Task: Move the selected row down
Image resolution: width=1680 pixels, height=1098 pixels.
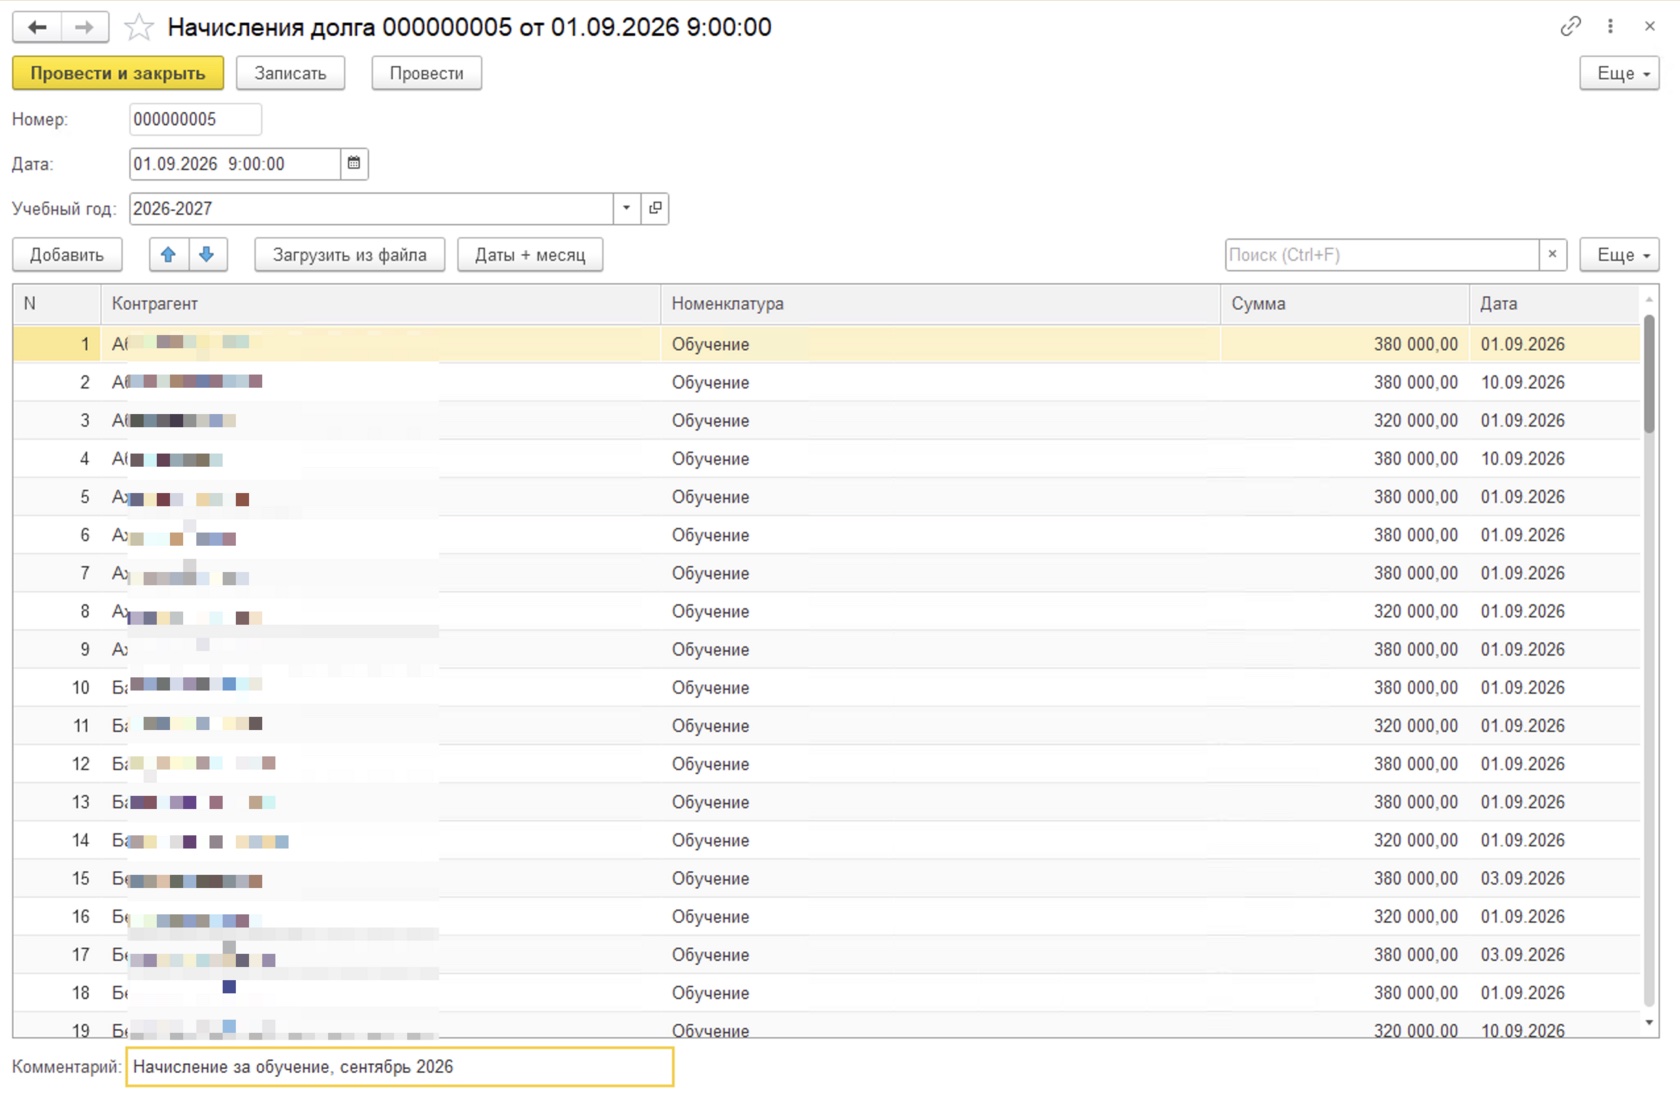Action: point(207,254)
